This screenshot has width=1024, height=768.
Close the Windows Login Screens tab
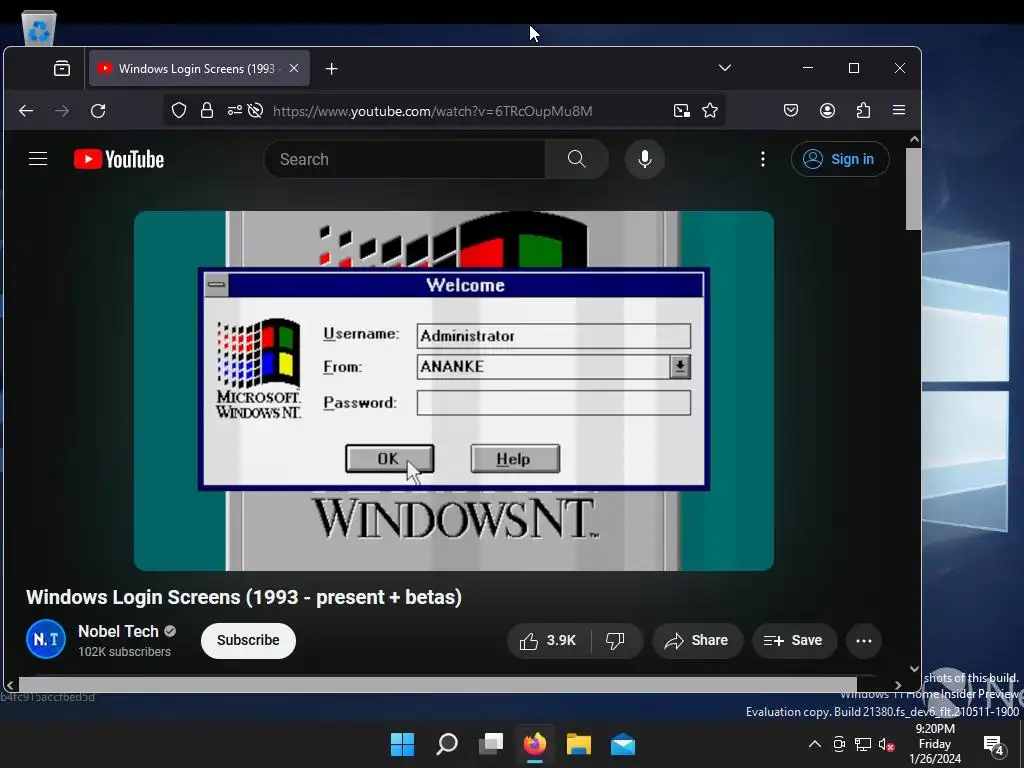(x=294, y=68)
